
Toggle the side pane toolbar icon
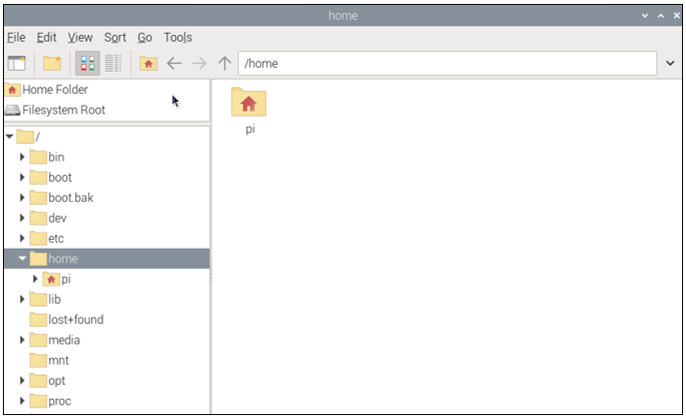pos(17,63)
